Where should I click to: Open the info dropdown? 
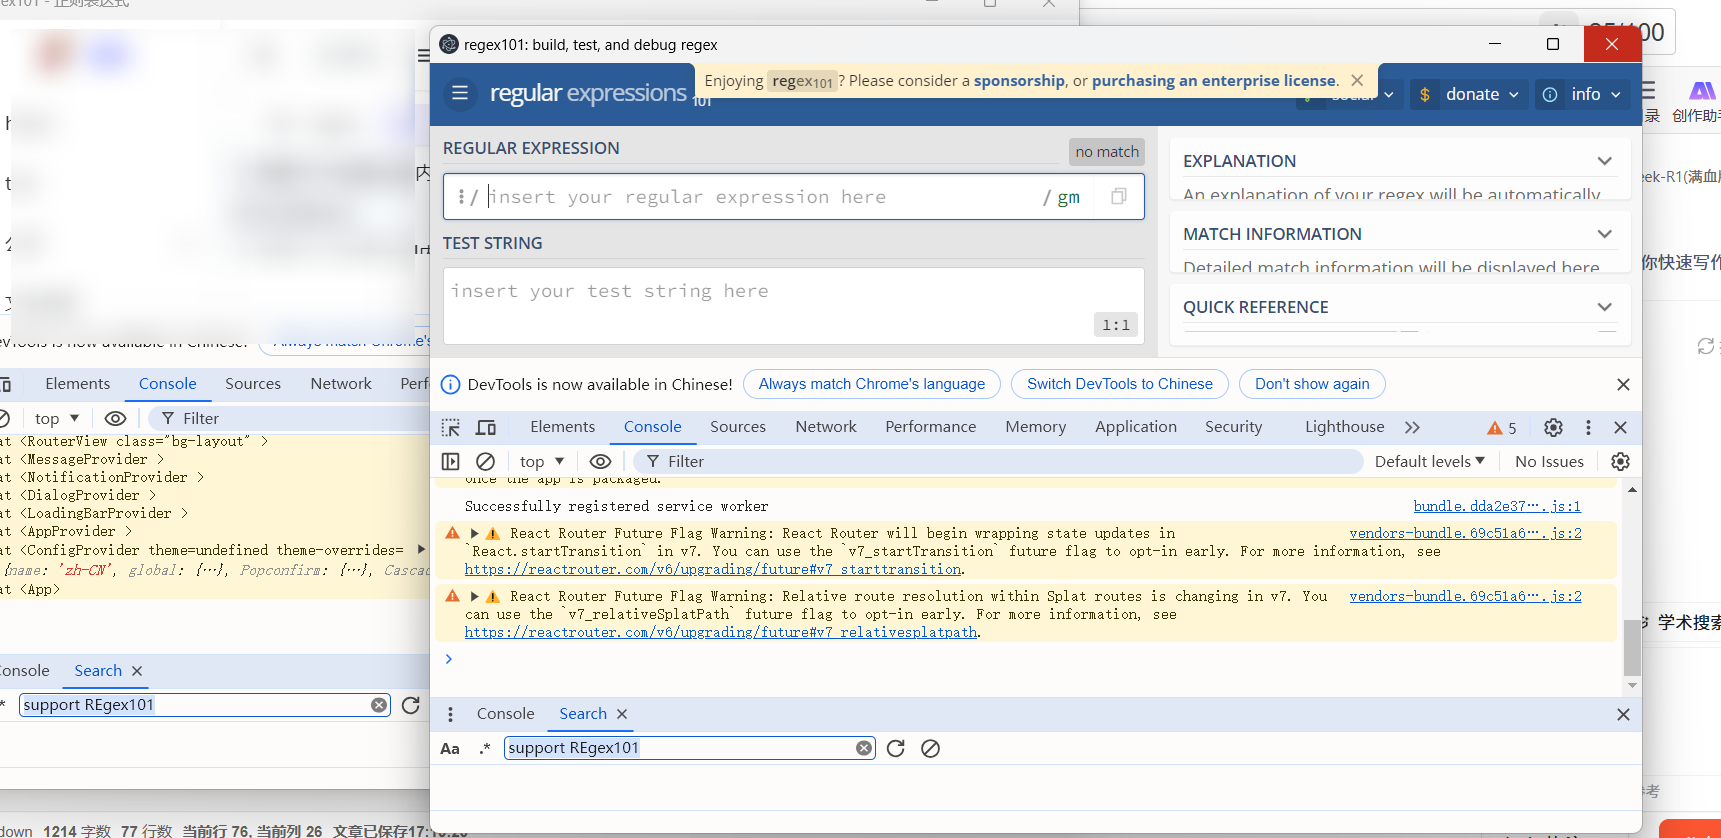[1583, 94]
